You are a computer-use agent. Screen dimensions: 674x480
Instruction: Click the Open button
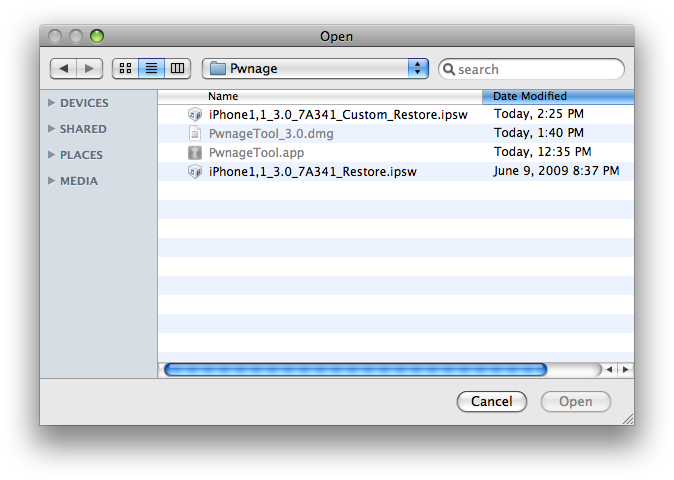tap(576, 401)
